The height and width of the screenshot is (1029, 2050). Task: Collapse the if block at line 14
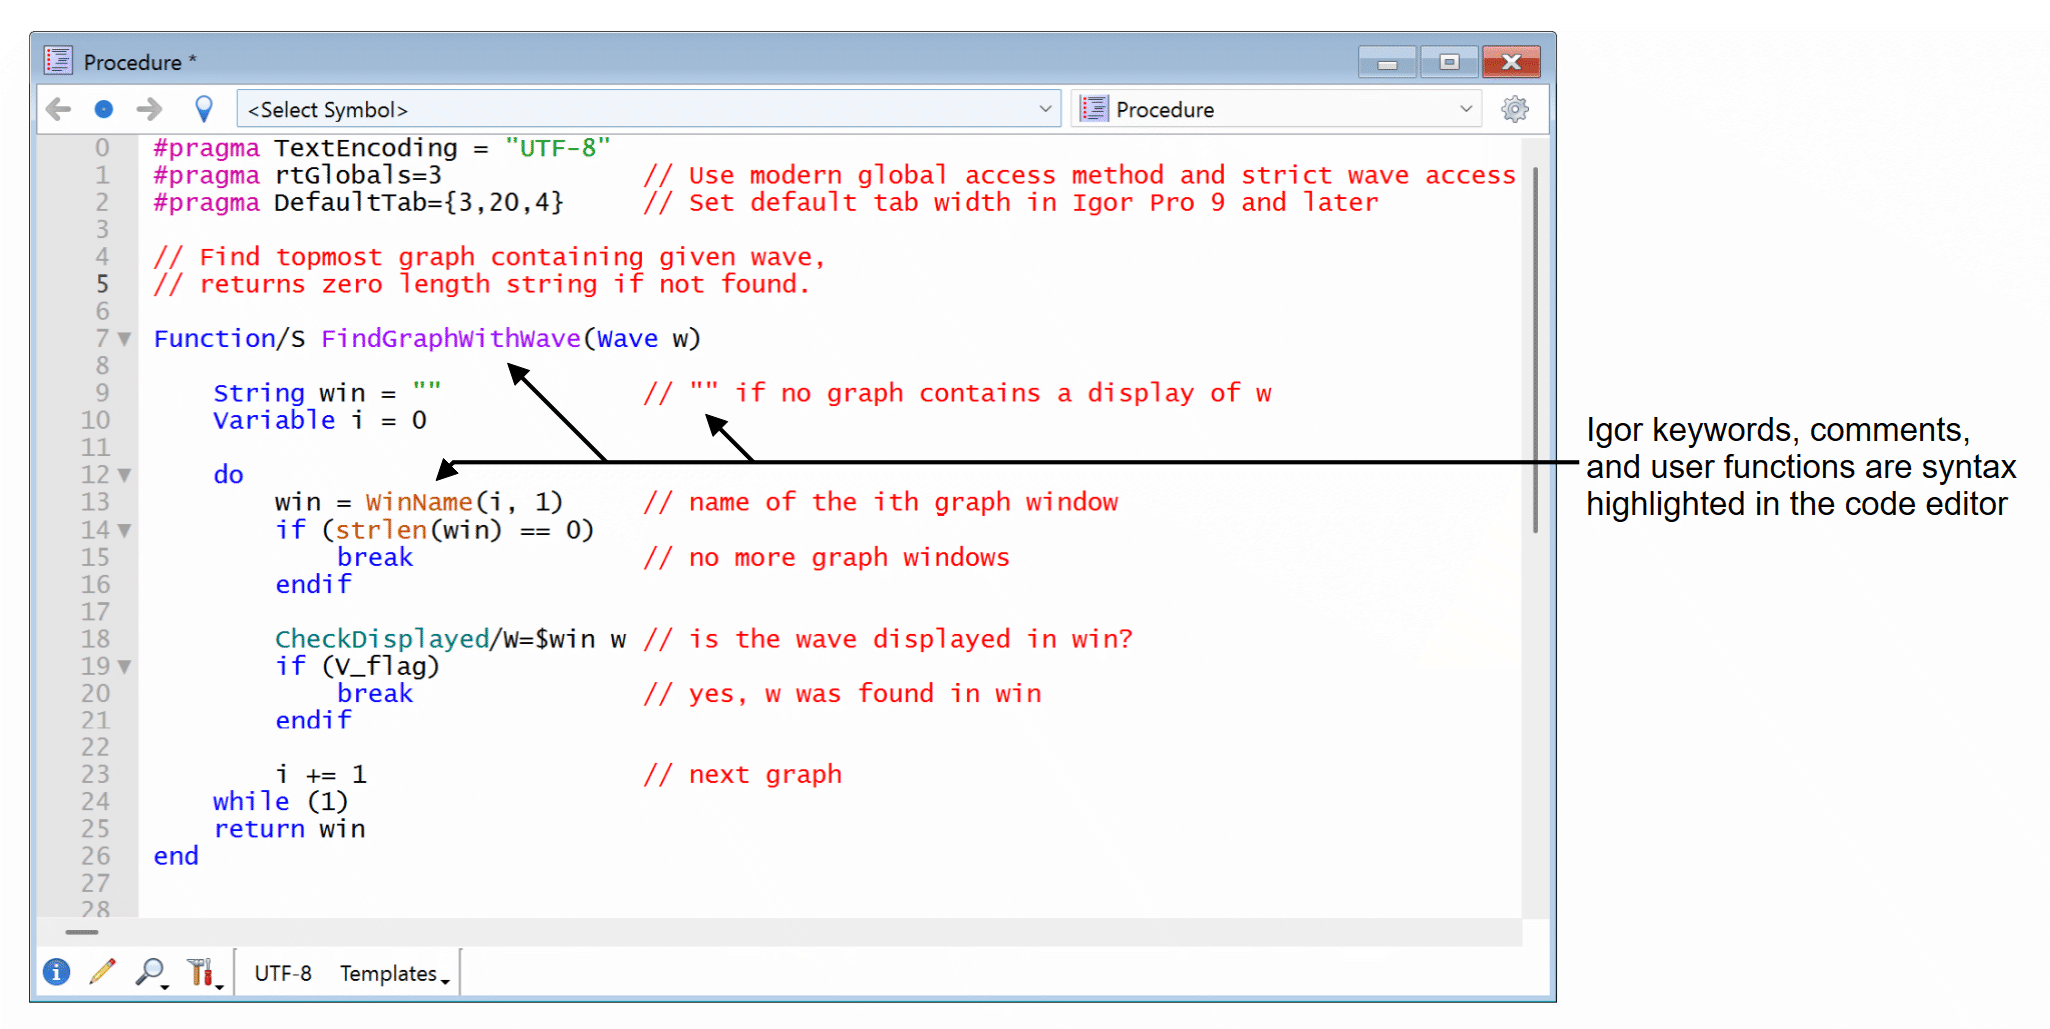125,530
